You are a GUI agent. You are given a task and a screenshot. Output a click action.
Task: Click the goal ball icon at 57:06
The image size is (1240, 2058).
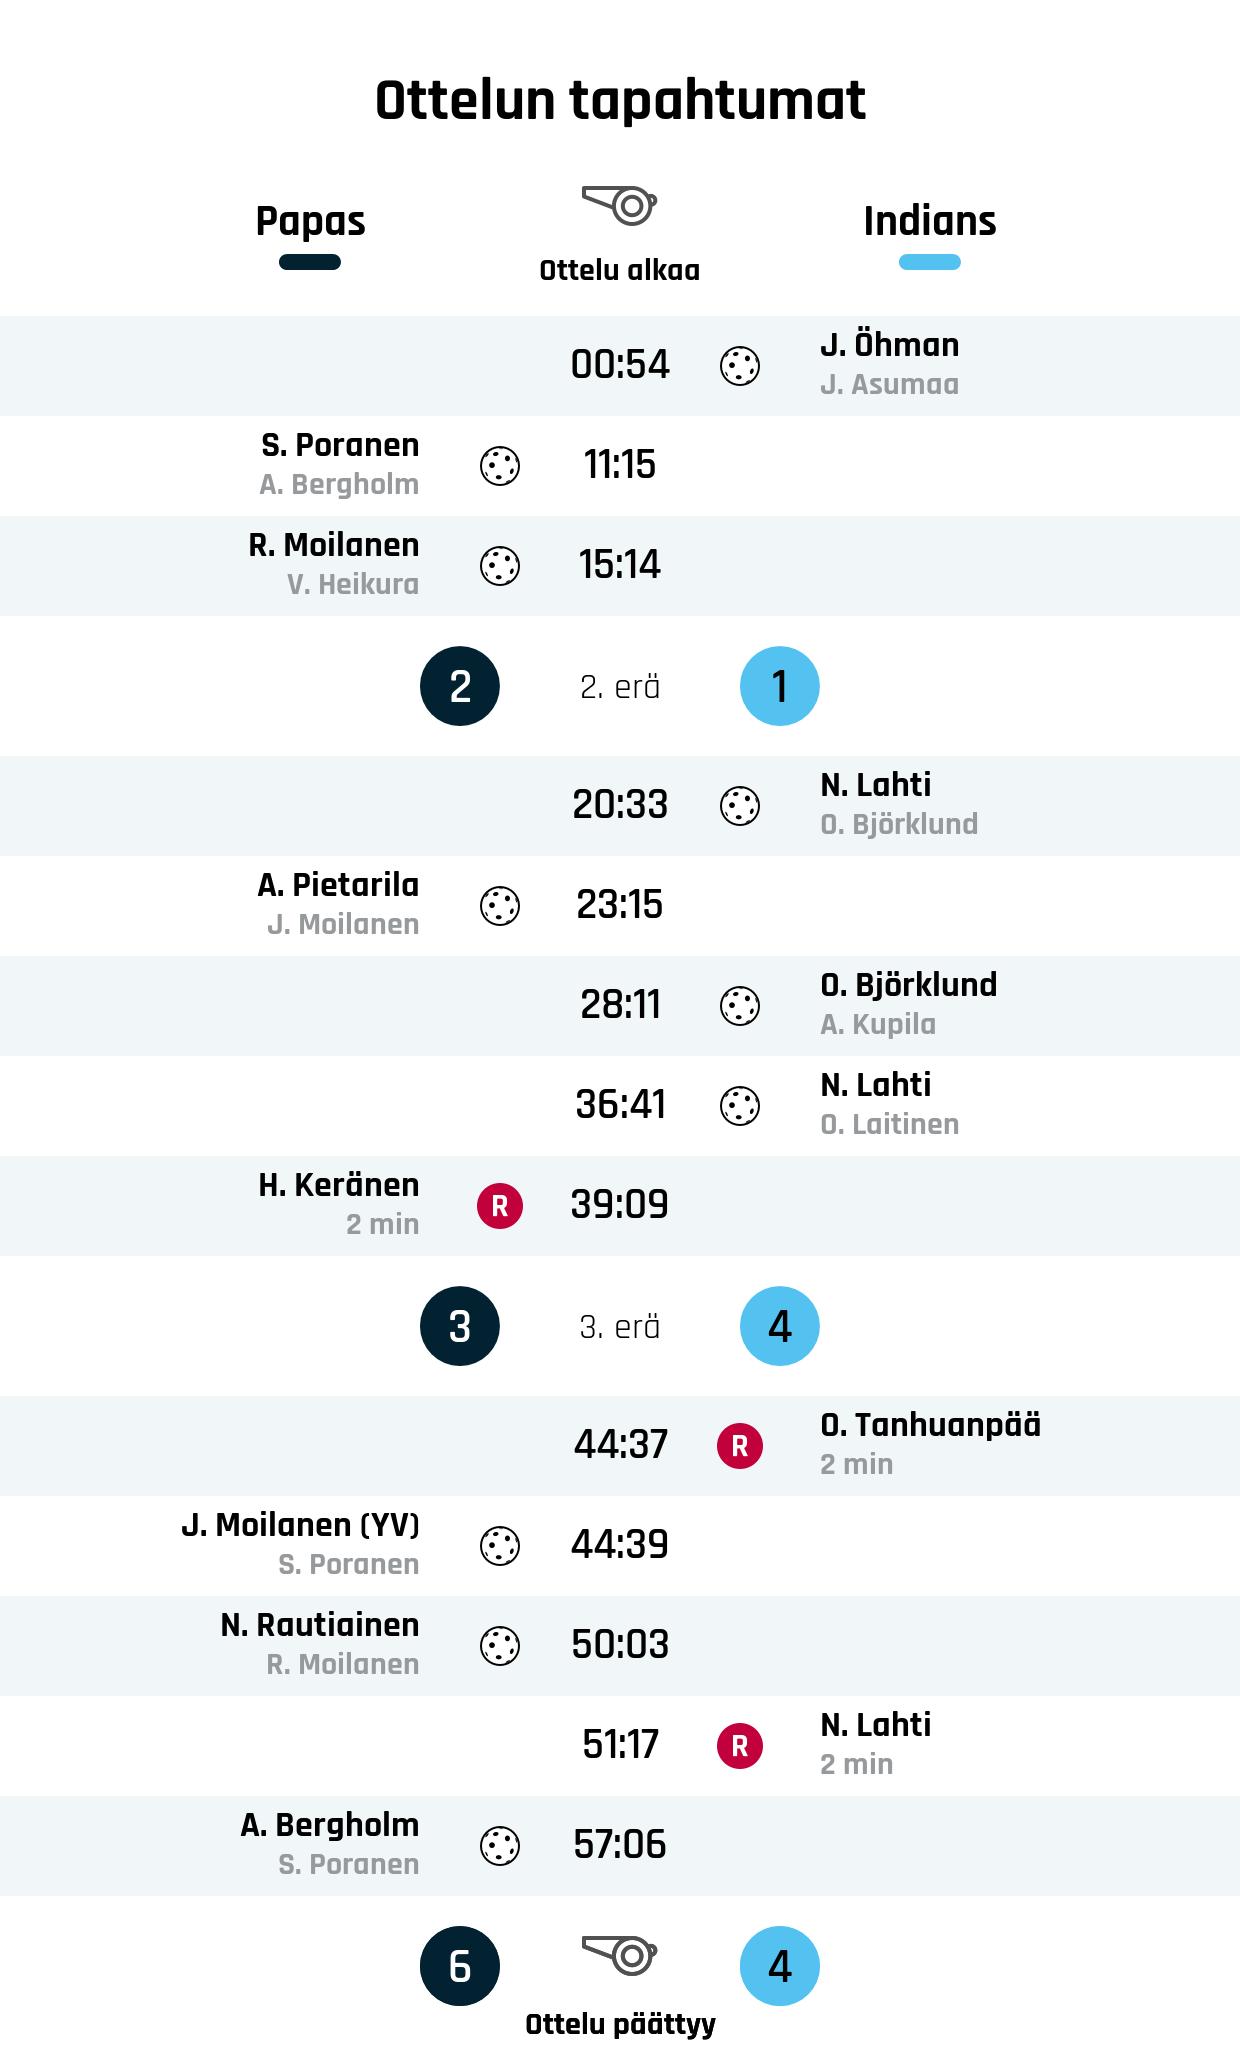coord(500,1846)
